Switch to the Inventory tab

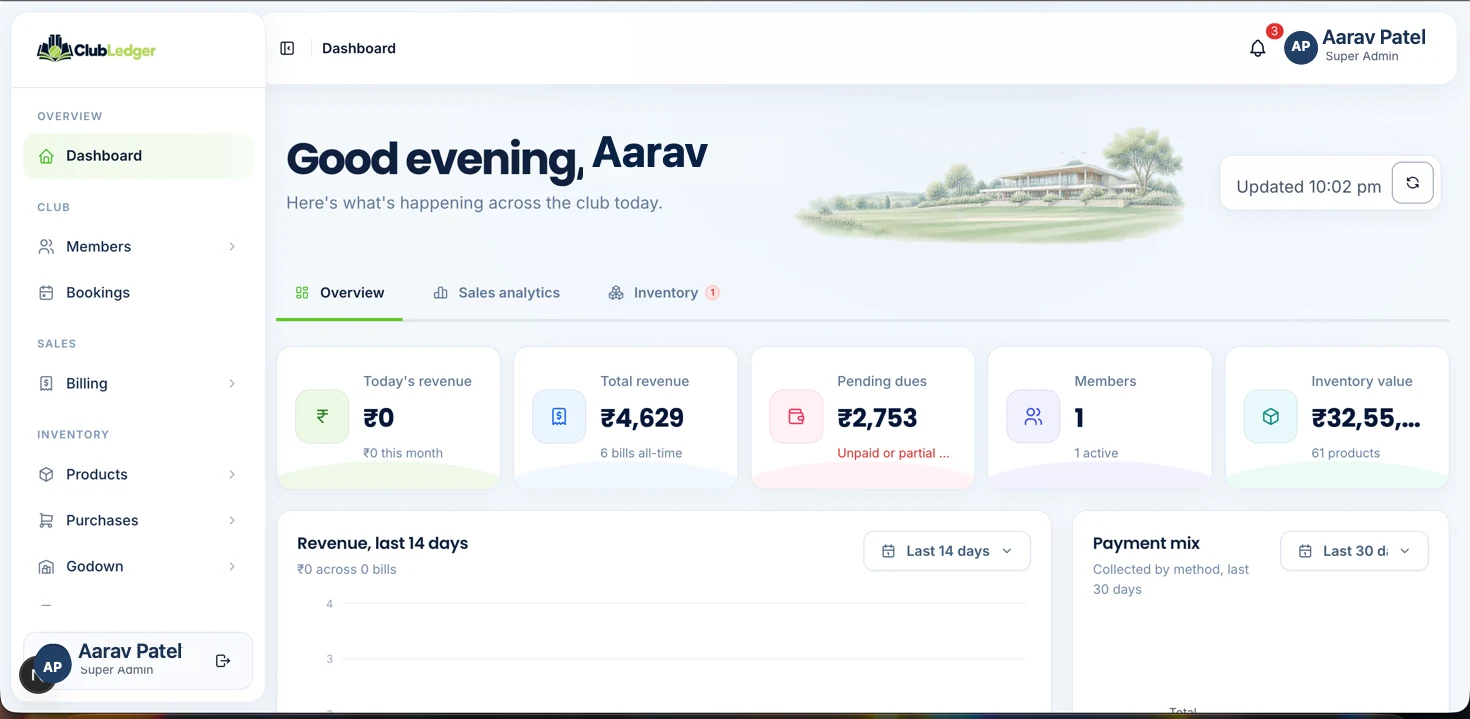(x=664, y=293)
